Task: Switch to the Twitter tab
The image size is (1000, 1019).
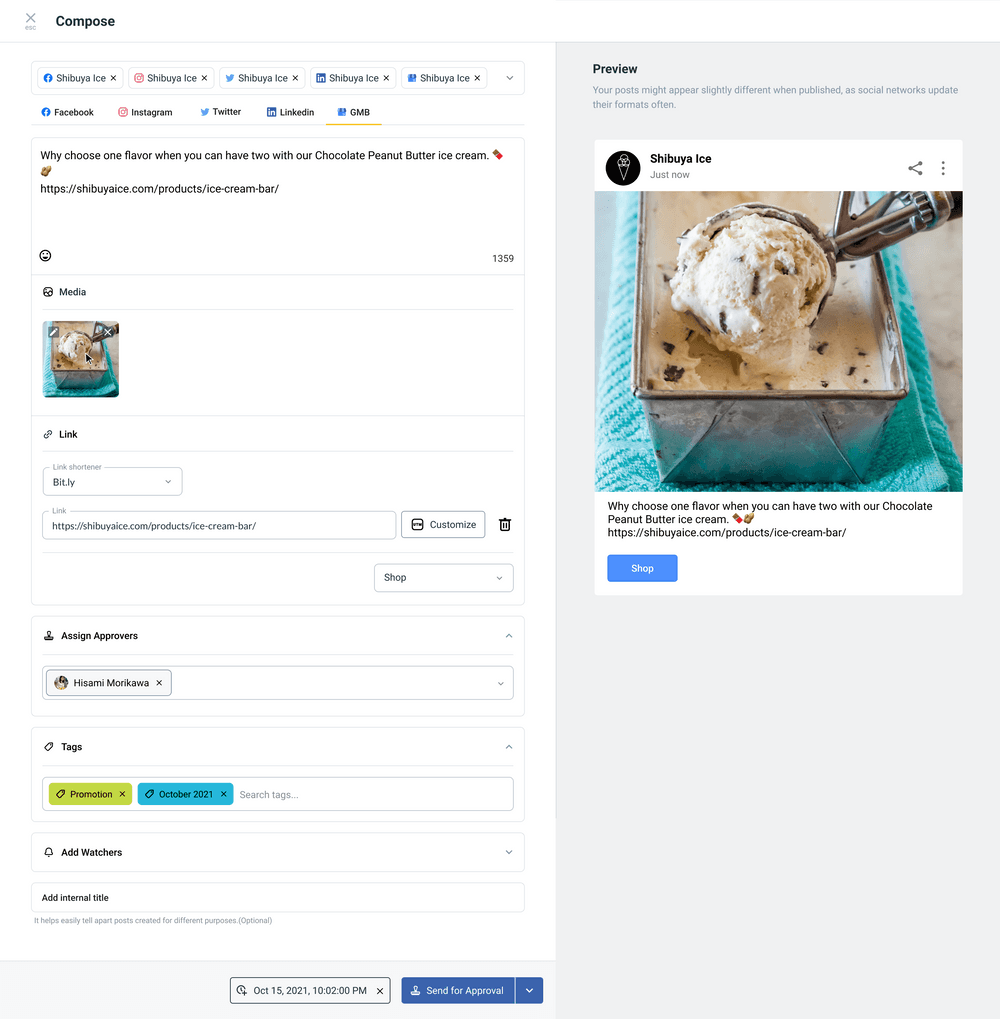Action: pyautogui.click(x=220, y=112)
